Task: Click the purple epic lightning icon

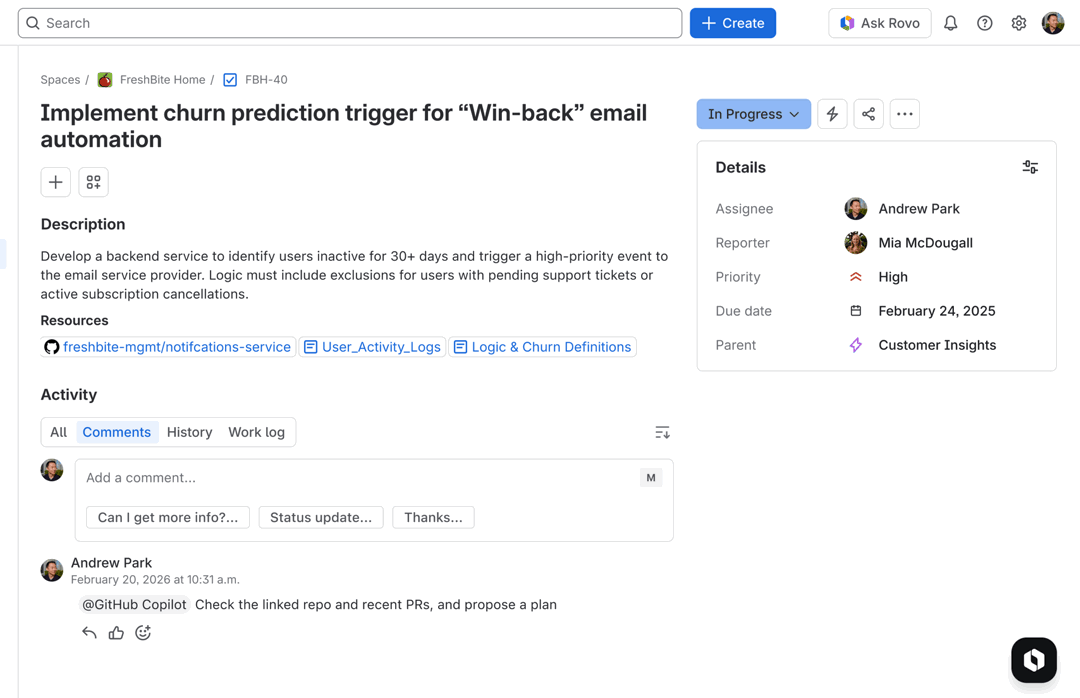Action: click(855, 345)
